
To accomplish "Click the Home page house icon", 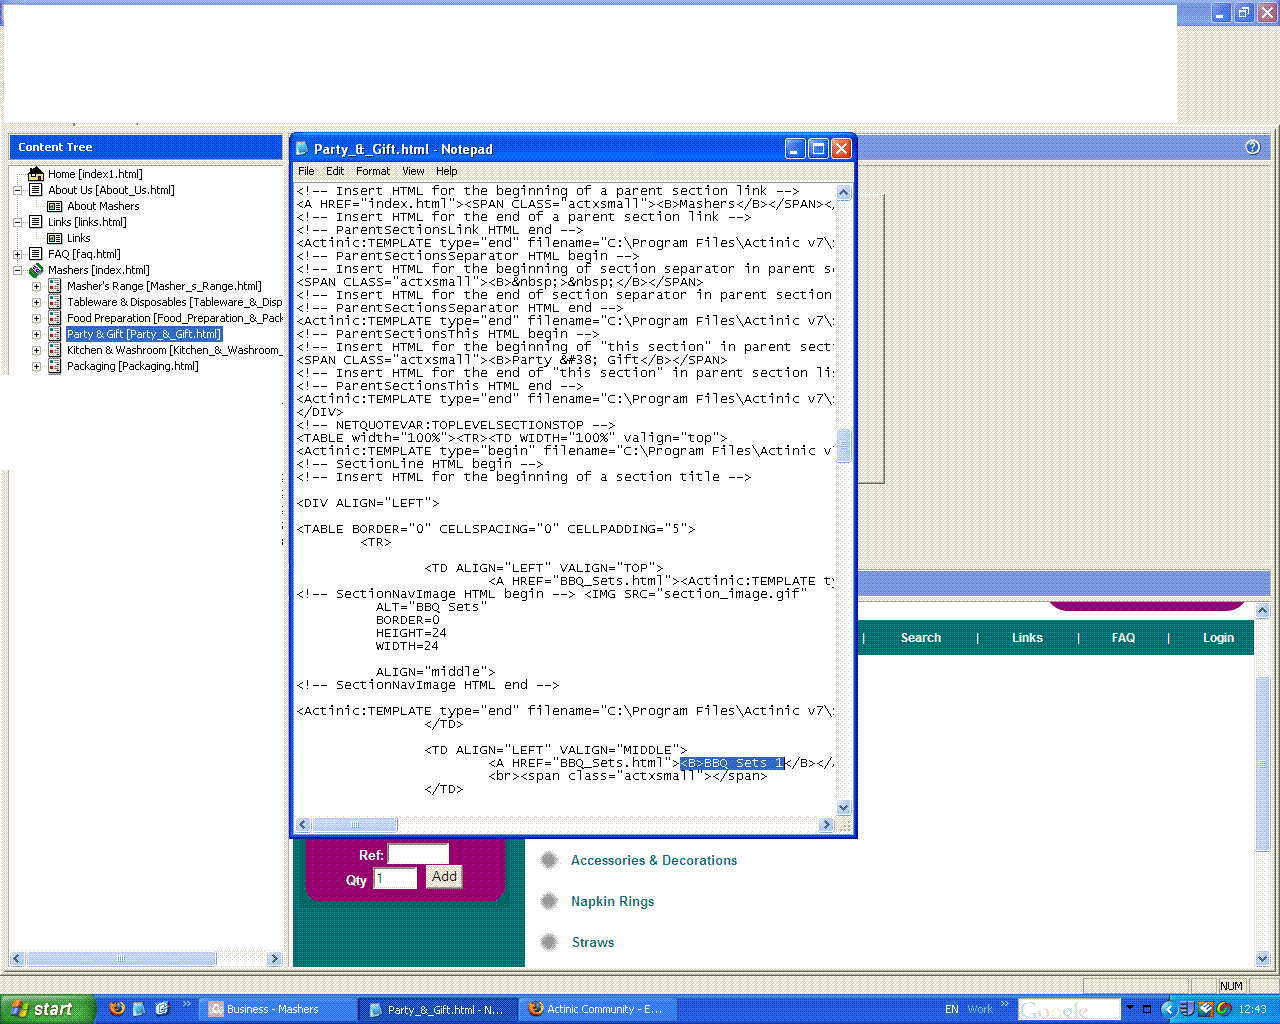I will click(36, 174).
